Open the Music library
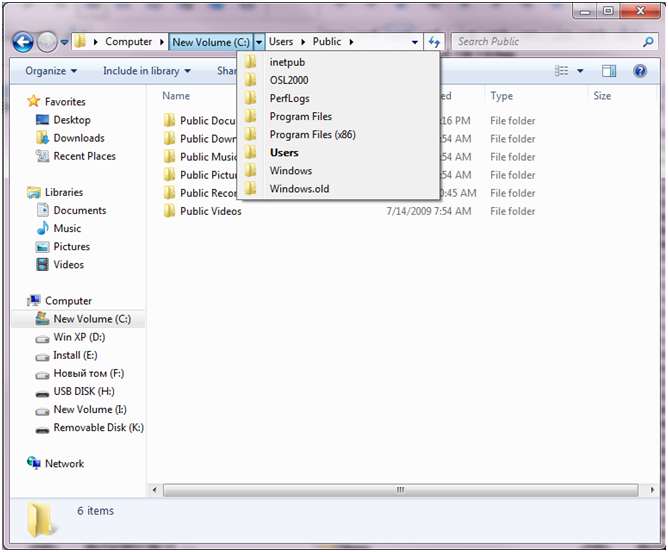668x552 pixels. [67, 229]
